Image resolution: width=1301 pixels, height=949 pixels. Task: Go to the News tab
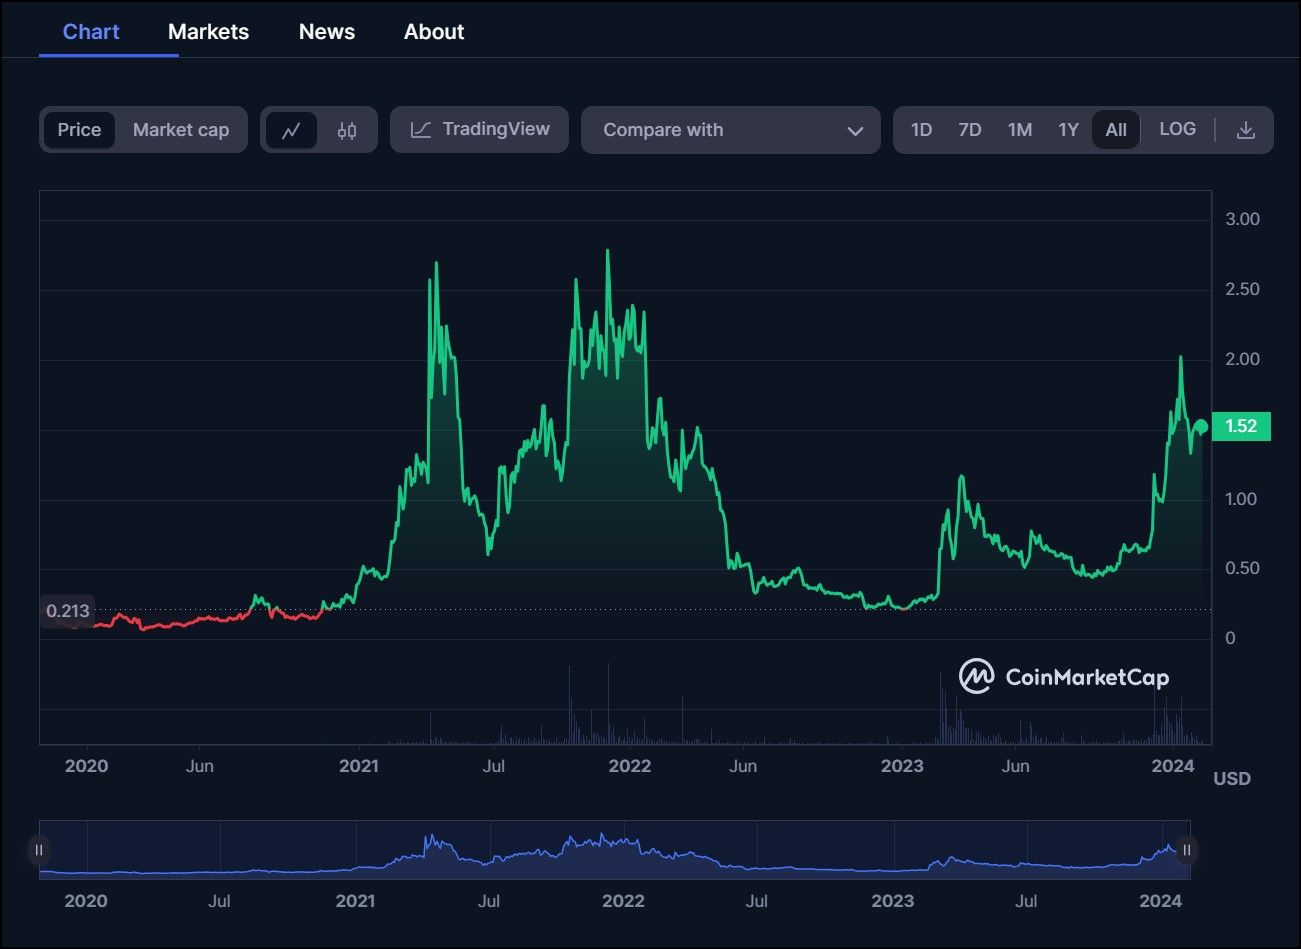point(327,32)
